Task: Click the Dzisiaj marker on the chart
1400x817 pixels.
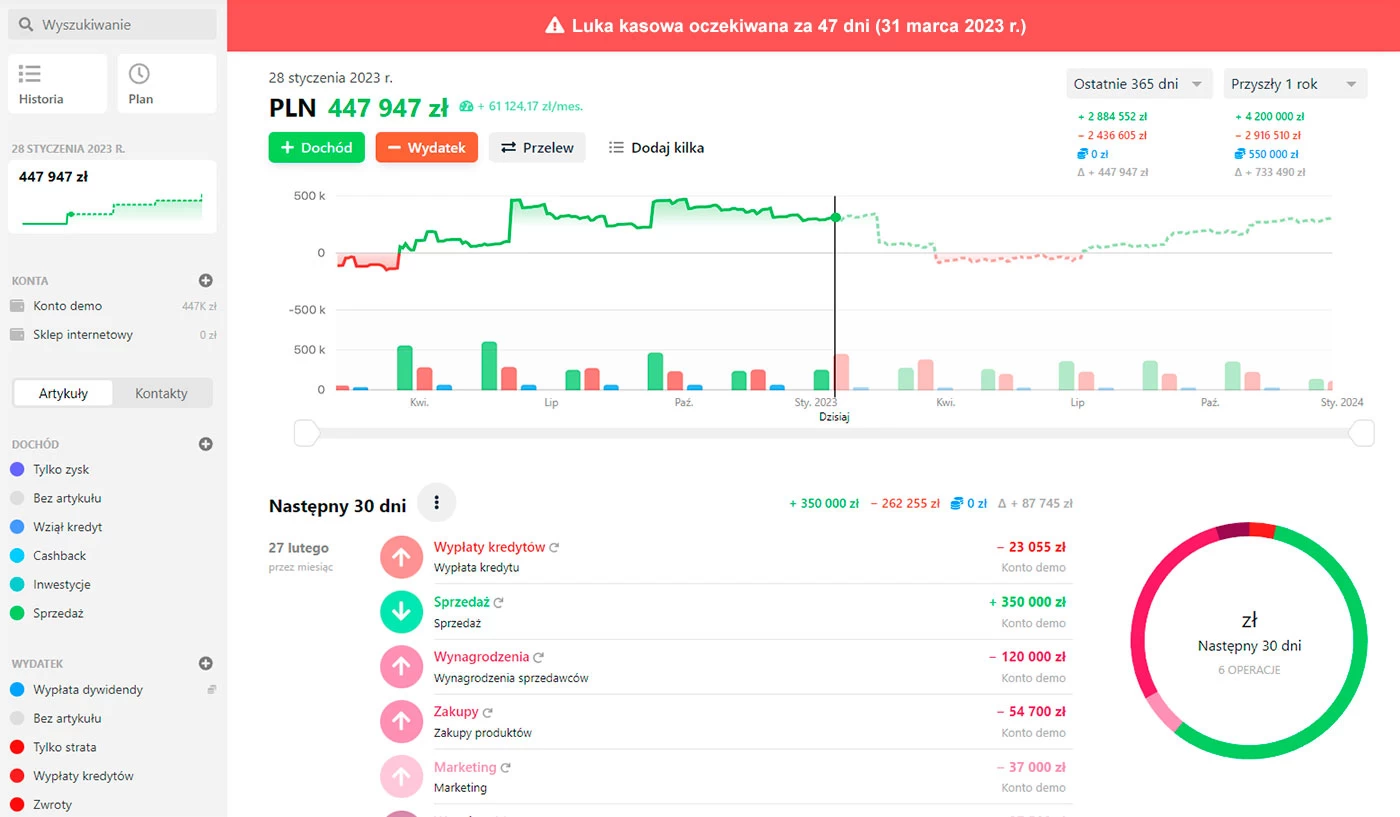Action: pos(834,417)
